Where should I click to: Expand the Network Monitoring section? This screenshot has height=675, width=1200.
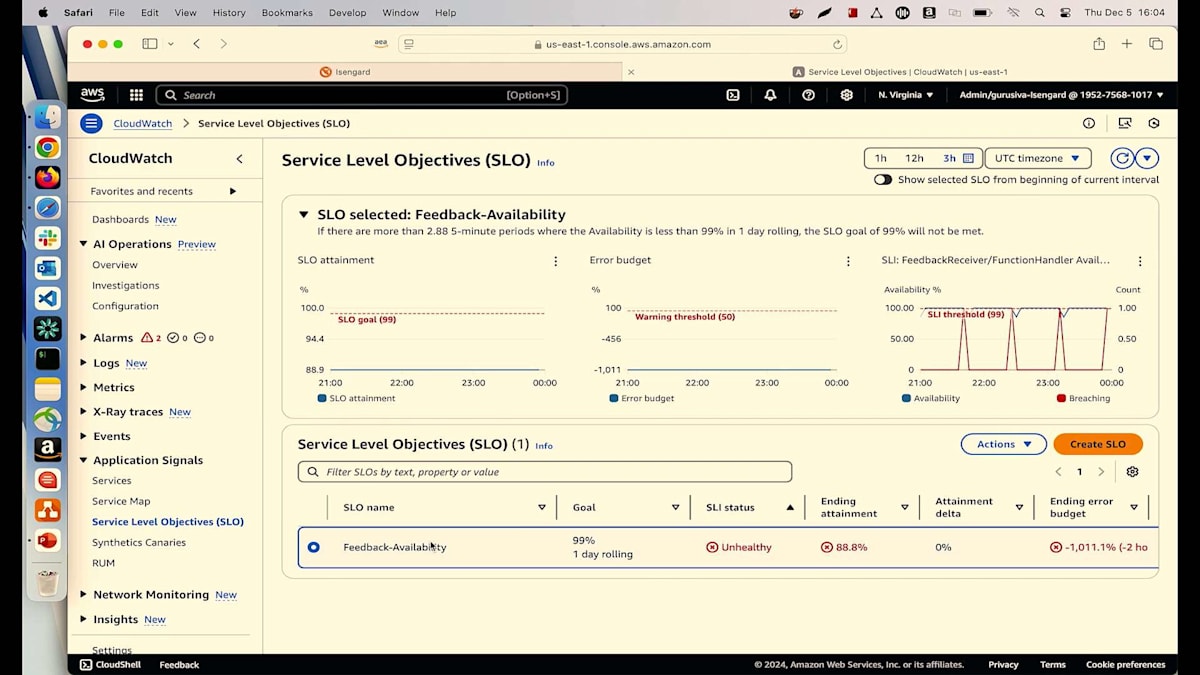(84, 594)
